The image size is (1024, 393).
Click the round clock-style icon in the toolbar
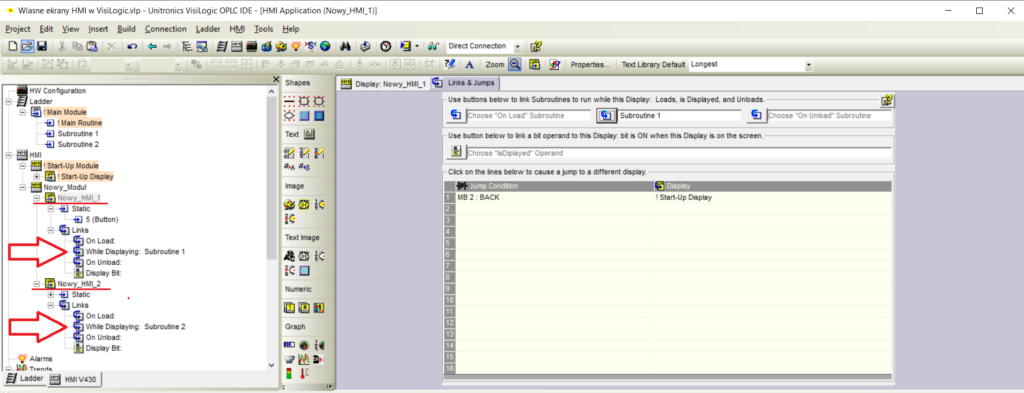(386, 46)
